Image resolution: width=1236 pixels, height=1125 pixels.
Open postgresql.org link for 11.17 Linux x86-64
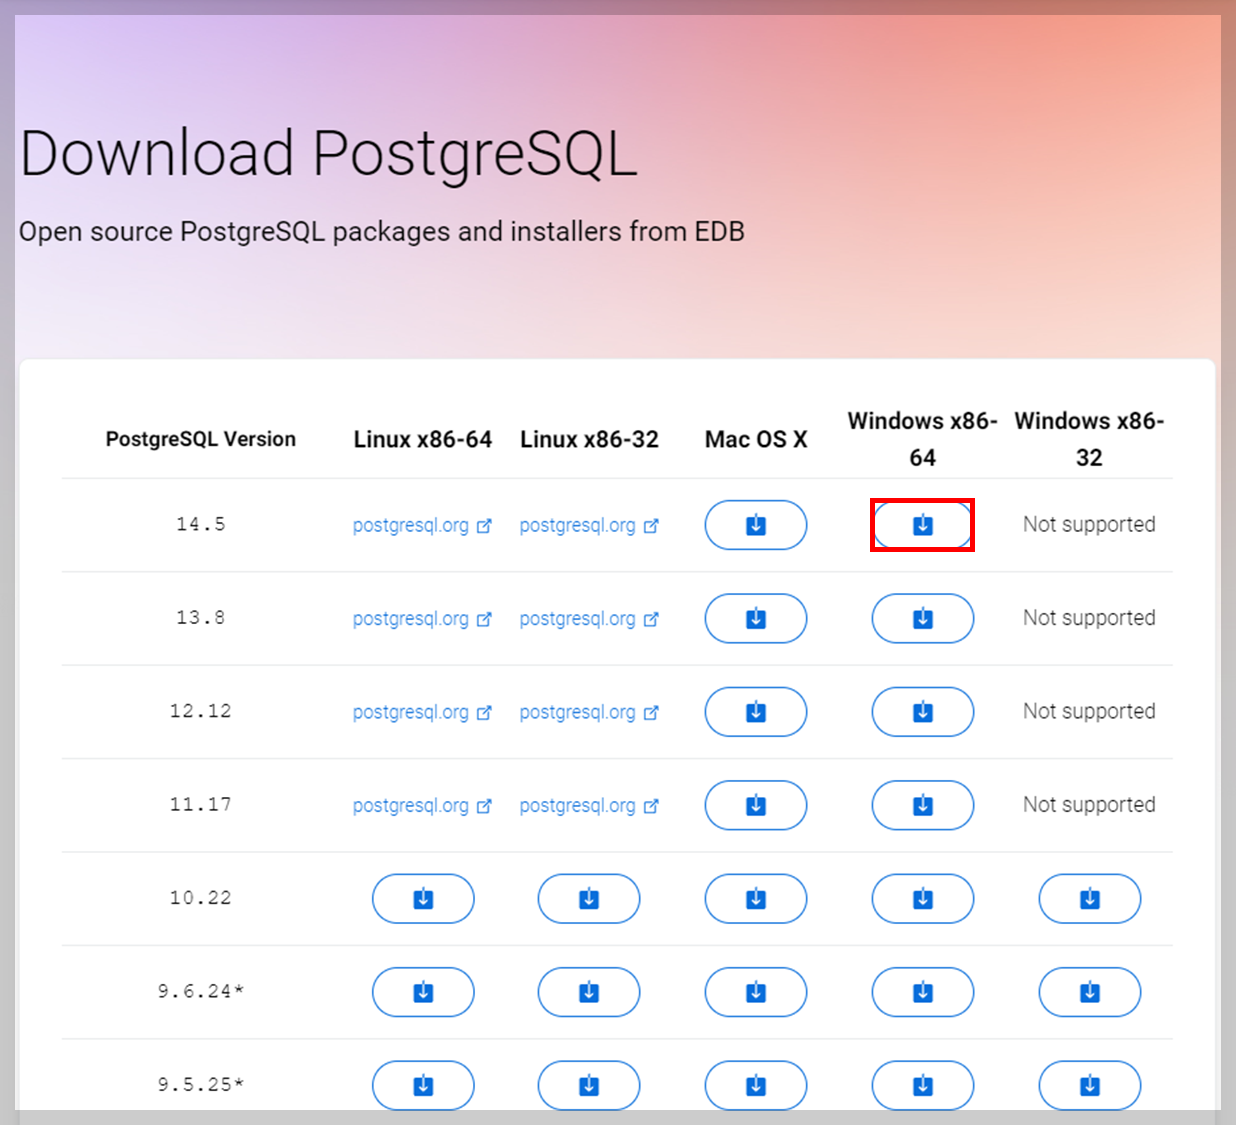click(x=422, y=805)
